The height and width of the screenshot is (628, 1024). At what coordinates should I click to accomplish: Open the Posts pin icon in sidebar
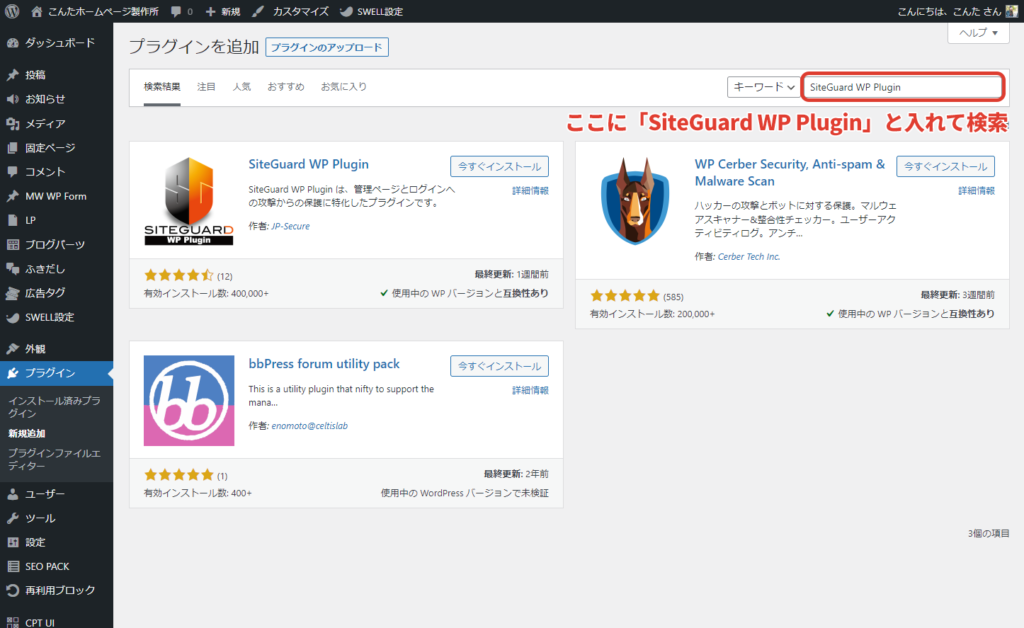click(x=12, y=75)
